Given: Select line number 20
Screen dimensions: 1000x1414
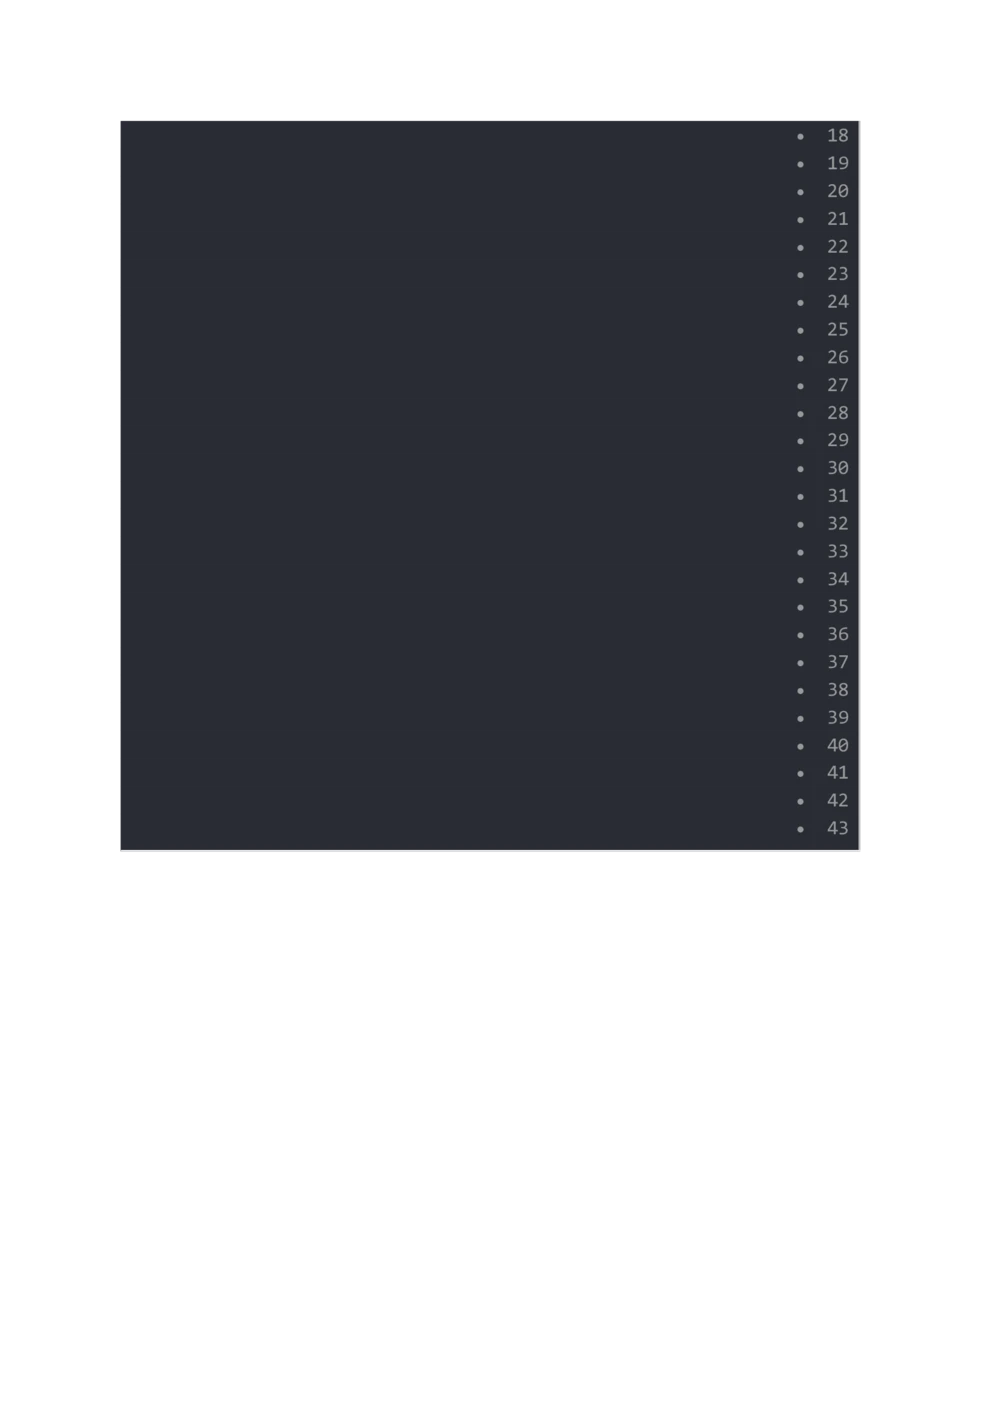Looking at the screenshot, I should coord(837,191).
